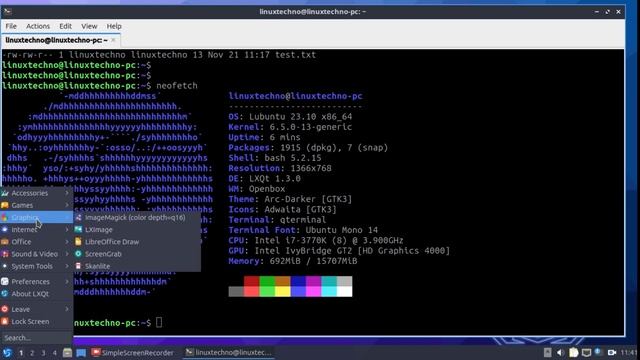Expand the Sound & Video category
This screenshot has height=360, width=640.
36,254
